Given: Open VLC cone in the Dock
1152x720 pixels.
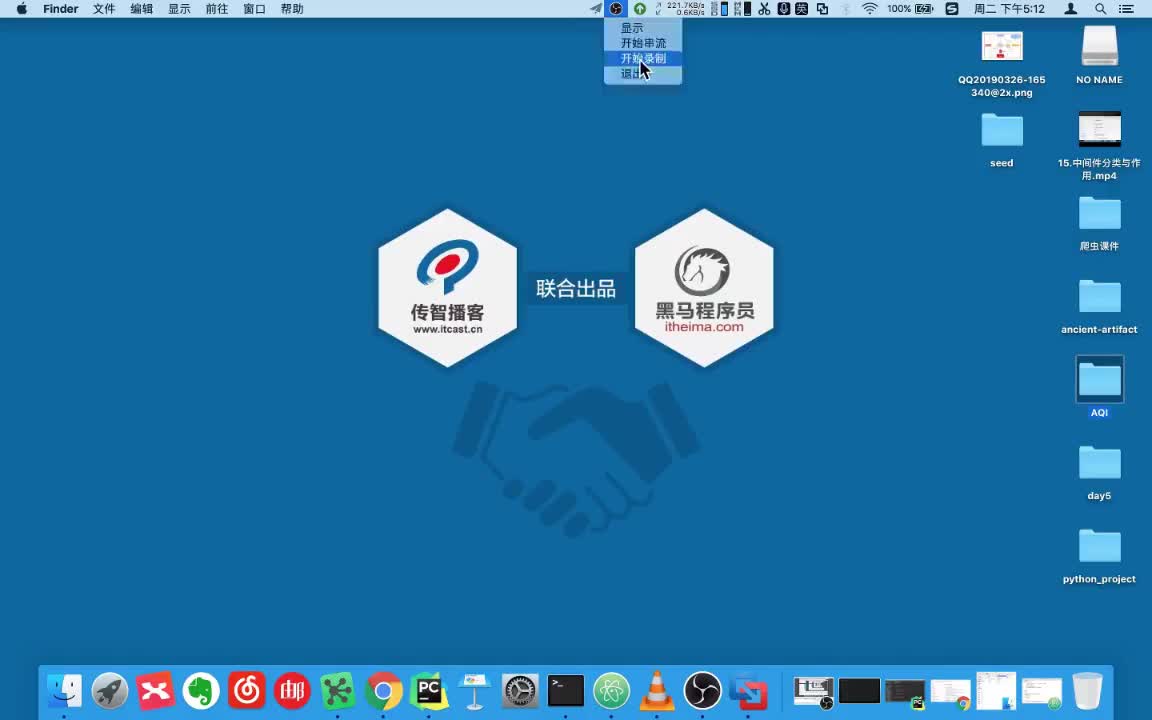Looking at the screenshot, I should 657,691.
